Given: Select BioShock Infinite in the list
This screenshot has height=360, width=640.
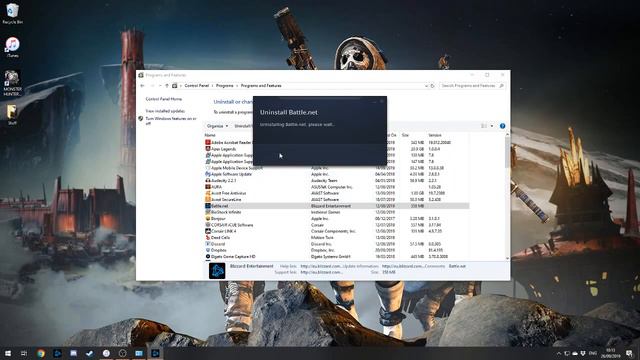Looking at the screenshot, I should tap(337, 212).
